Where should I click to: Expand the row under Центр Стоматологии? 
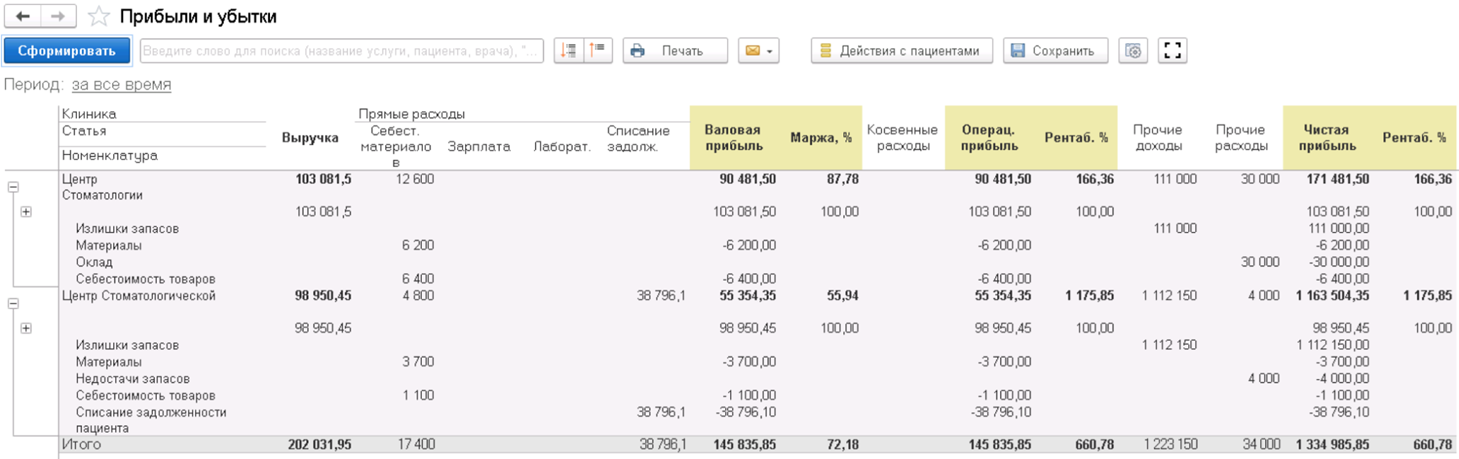click(x=26, y=212)
